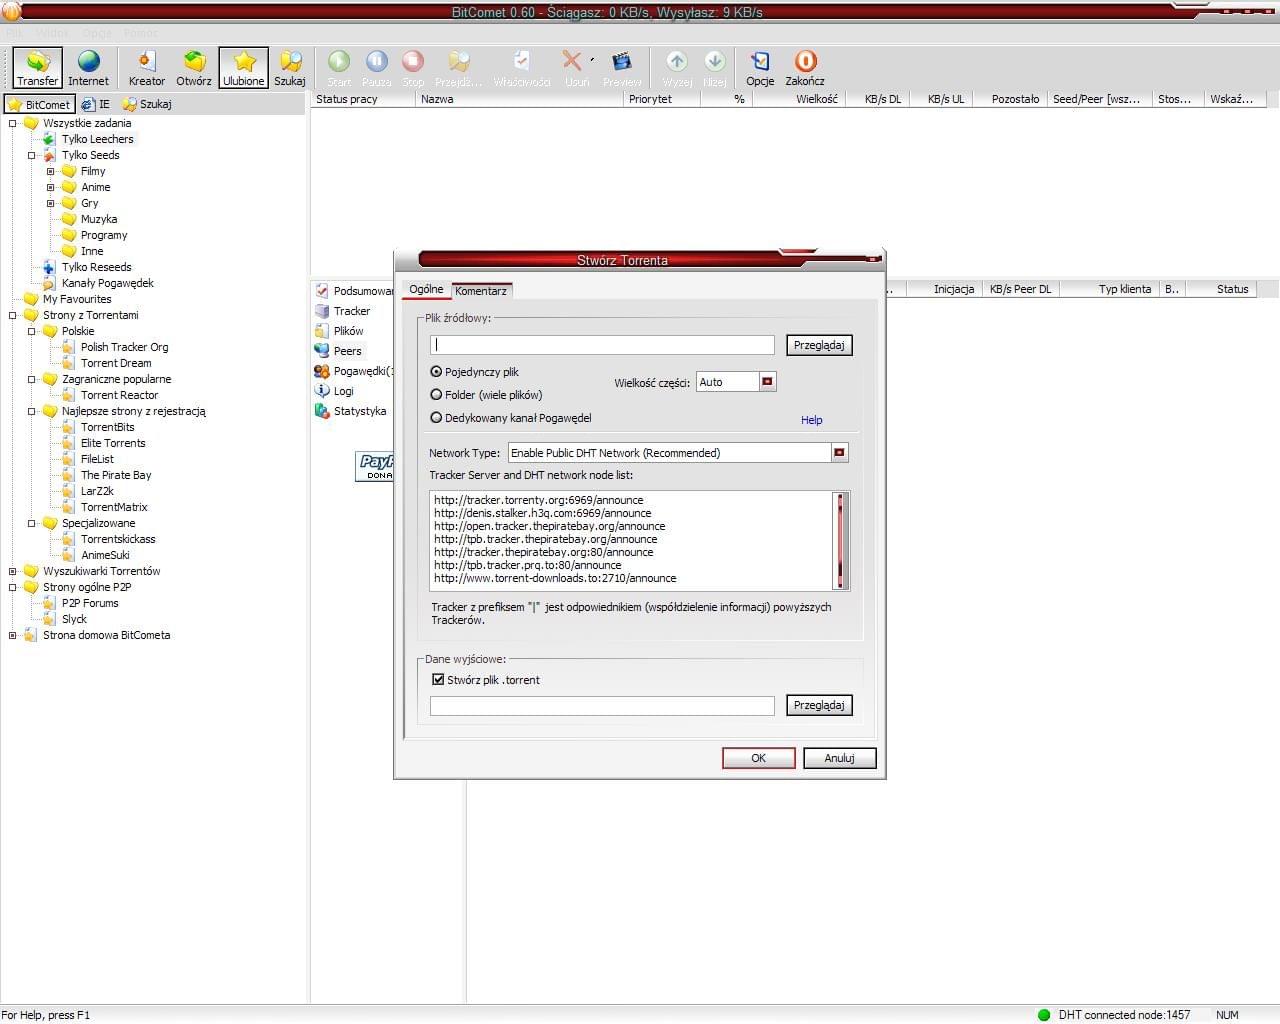Image resolution: width=1280 pixels, height=1024 pixels.
Task: Select the BitComet sidebar tab
Action: [x=40, y=104]
